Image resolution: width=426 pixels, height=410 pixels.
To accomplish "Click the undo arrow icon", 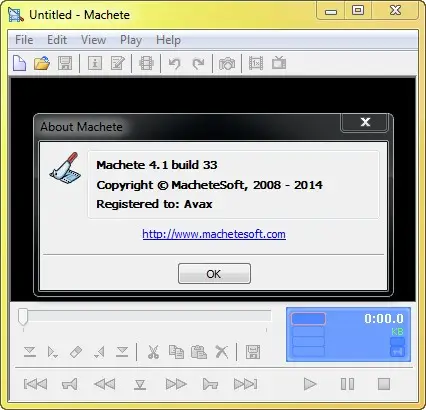I will [x=174, y=63].
